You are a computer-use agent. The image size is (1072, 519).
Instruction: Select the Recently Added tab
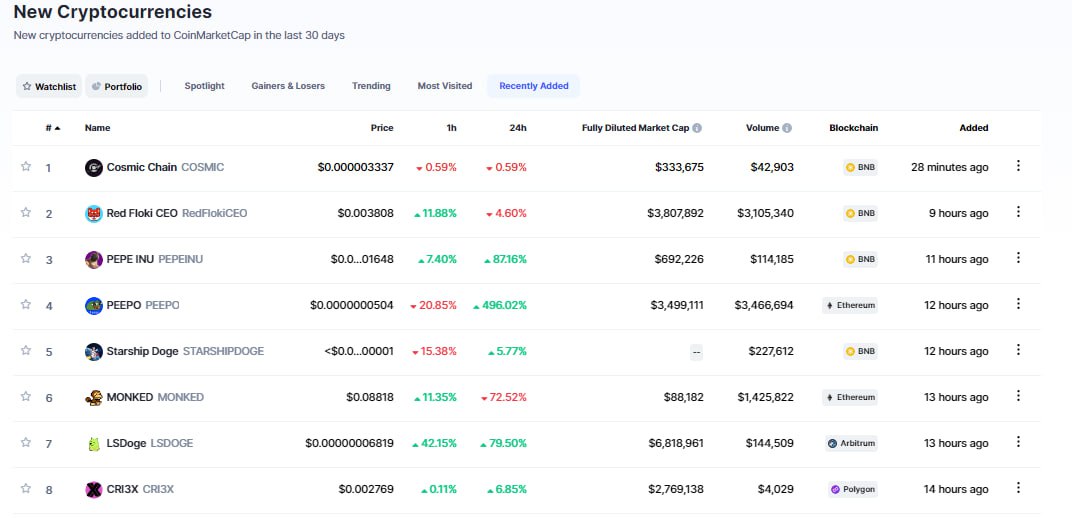click(x=534, y=86)
